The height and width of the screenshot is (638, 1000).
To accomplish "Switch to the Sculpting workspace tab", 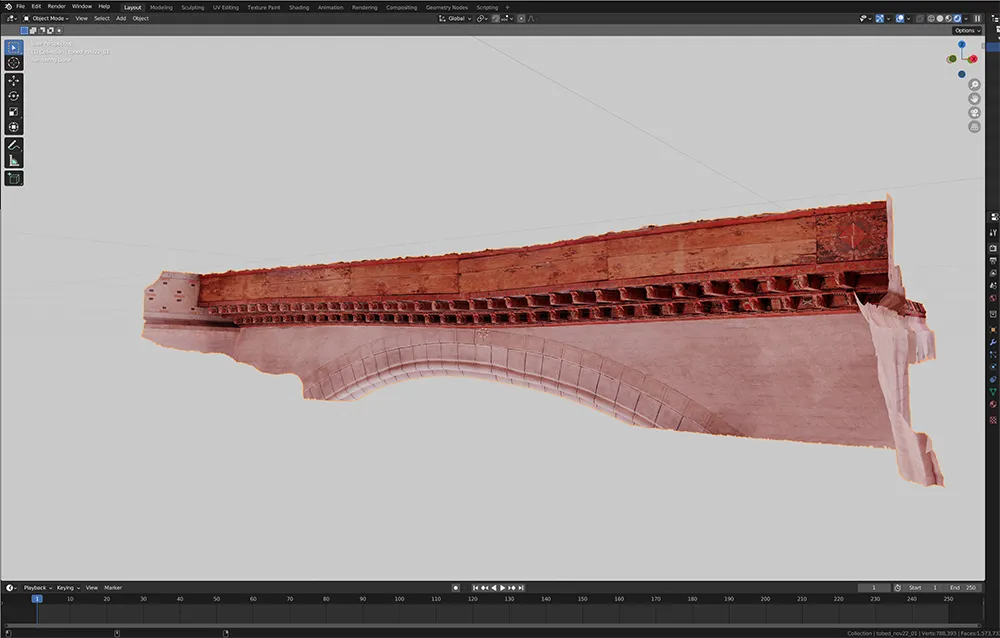I will 193,7.
